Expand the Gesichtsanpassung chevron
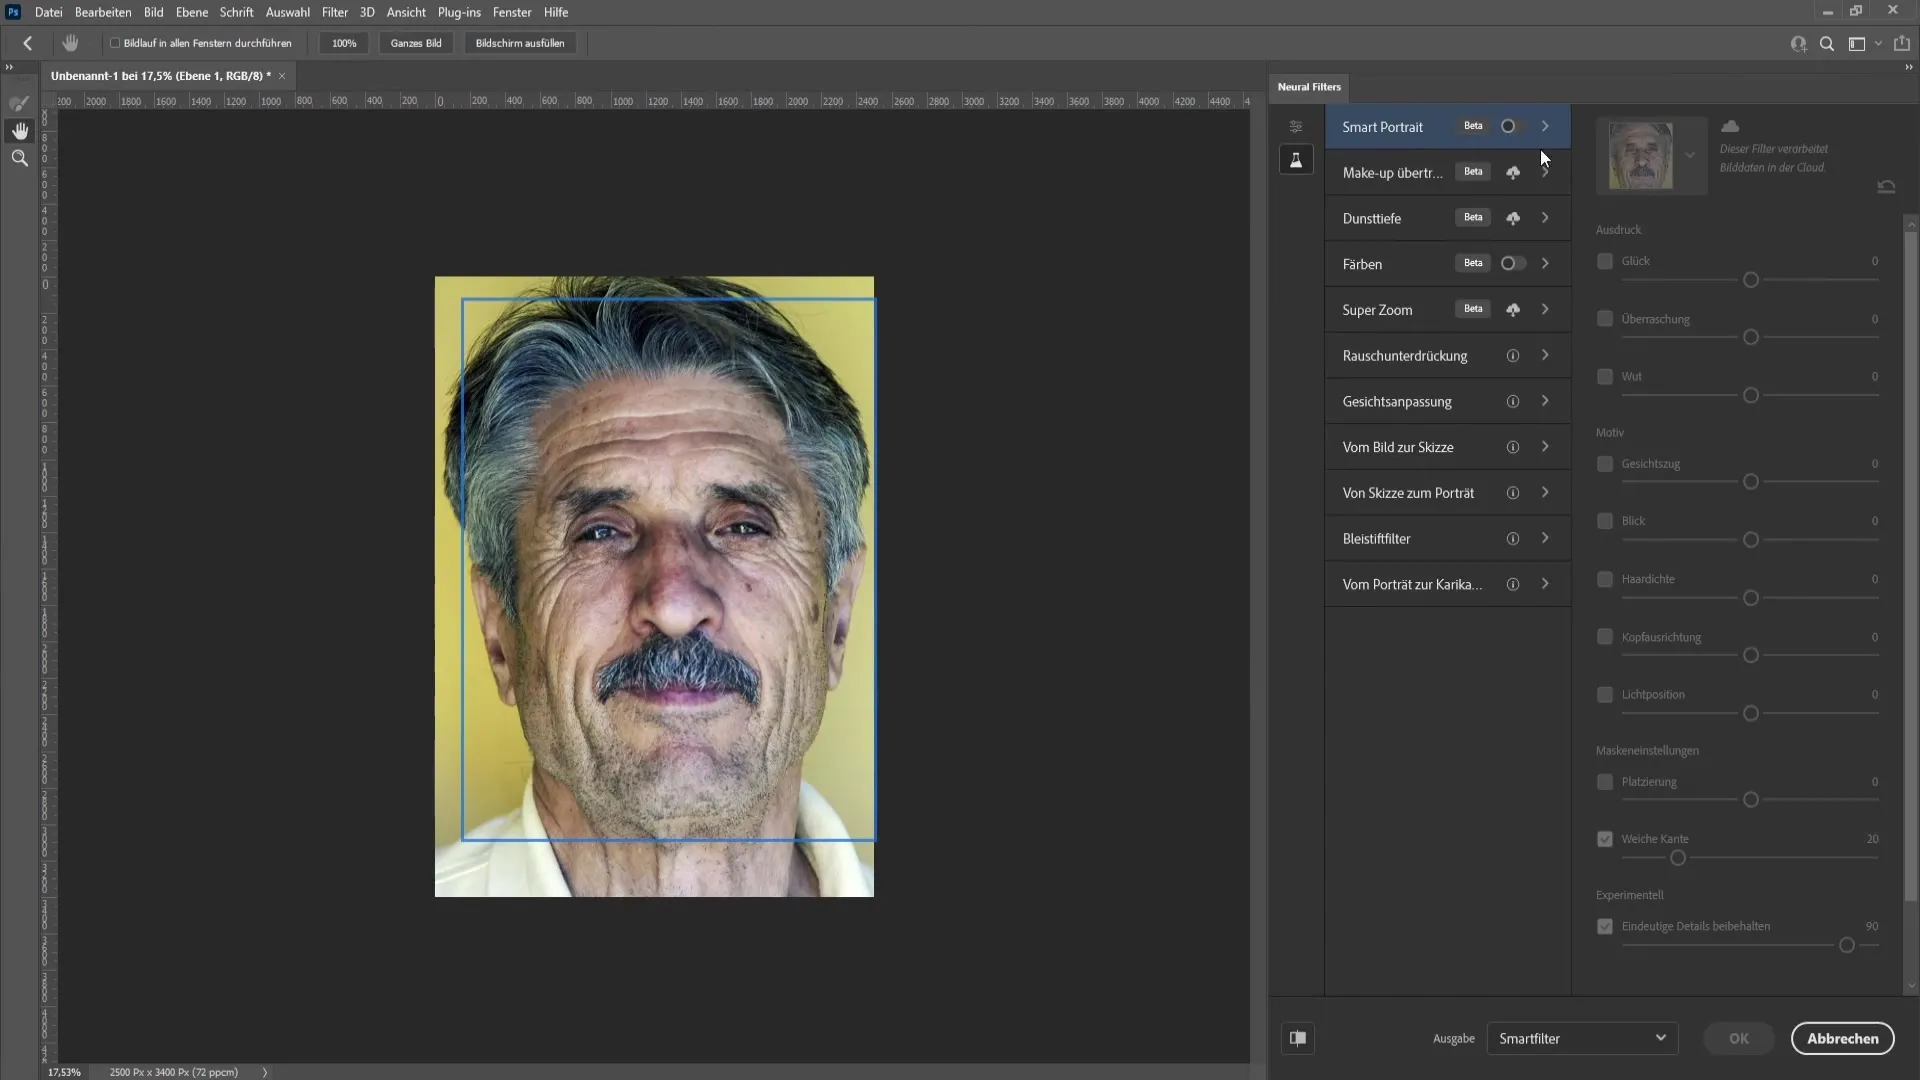This screenshot has height=1080, width=1920. [1546, 402]
